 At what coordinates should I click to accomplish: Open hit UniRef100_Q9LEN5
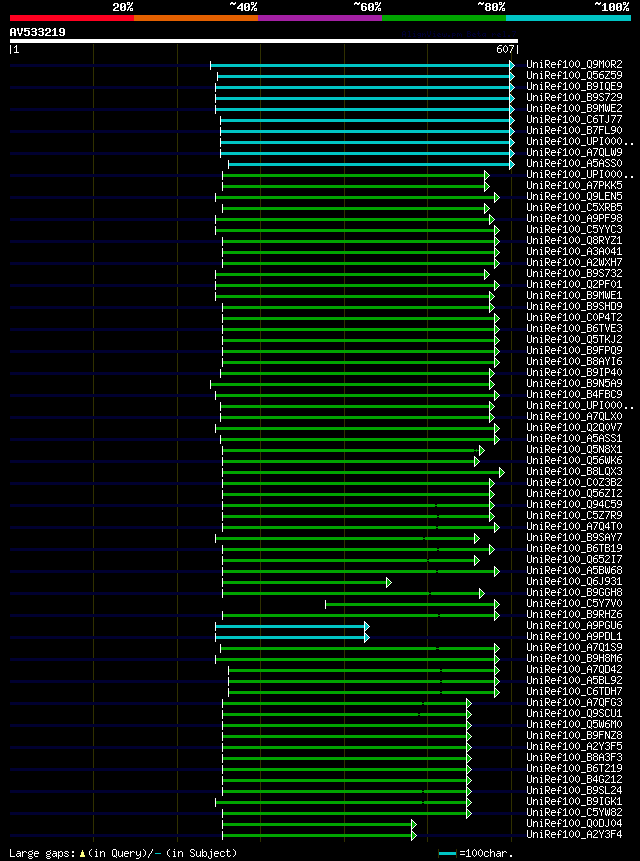point(574,197)
